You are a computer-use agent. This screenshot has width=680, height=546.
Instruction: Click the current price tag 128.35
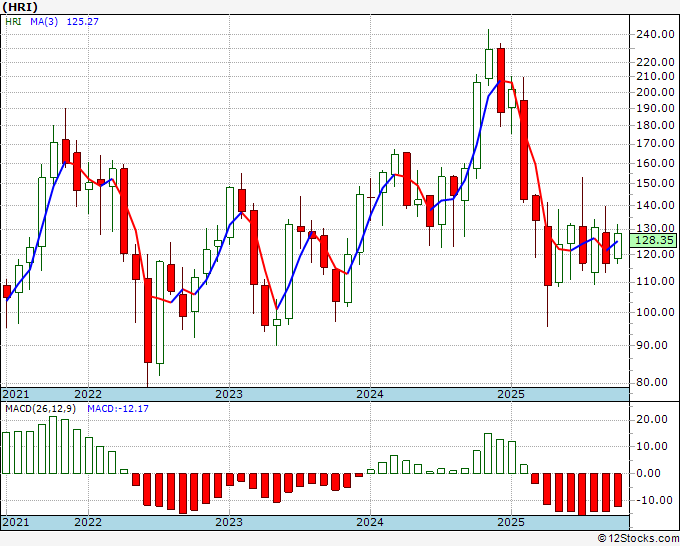click(x=655, y=240)
